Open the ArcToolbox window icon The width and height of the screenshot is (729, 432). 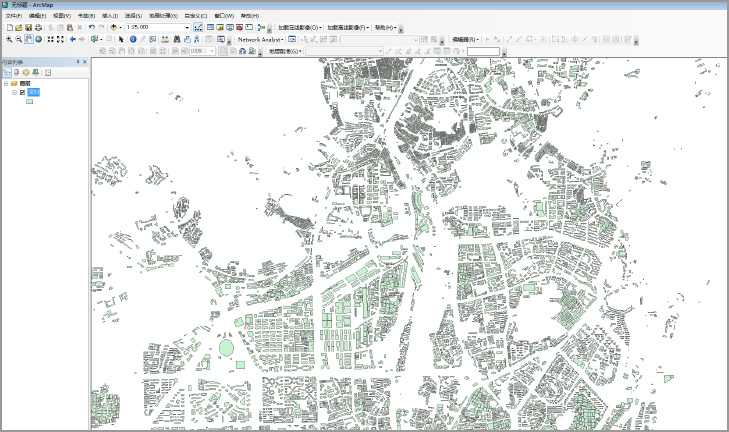239,28
